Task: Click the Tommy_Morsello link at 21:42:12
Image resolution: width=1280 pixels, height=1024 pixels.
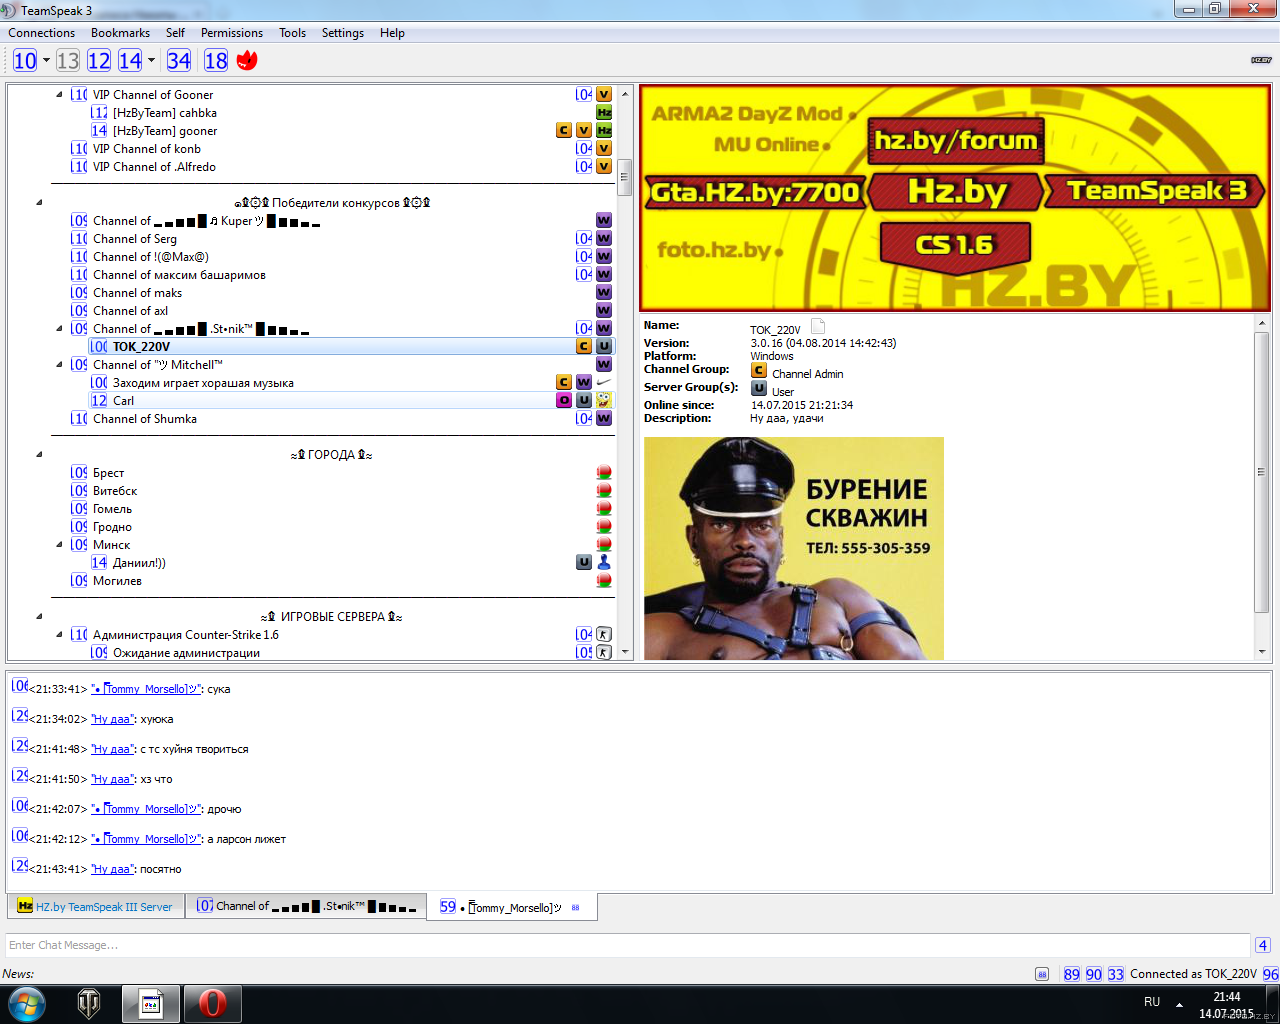Action: point(146,839)
